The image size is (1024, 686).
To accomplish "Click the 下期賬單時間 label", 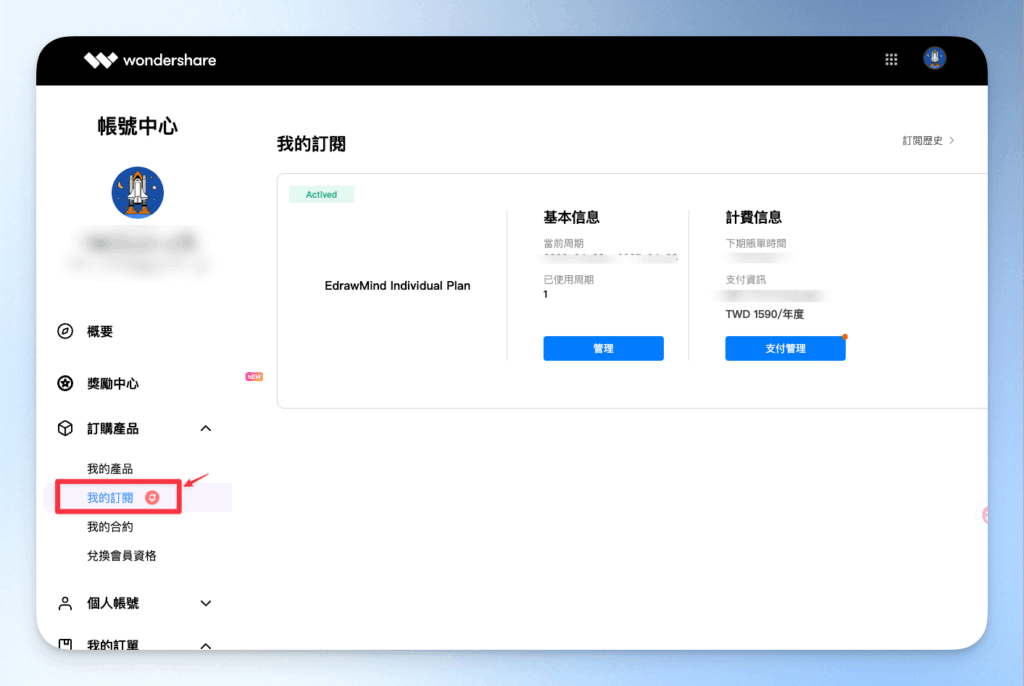I will (x=756, y=243).
